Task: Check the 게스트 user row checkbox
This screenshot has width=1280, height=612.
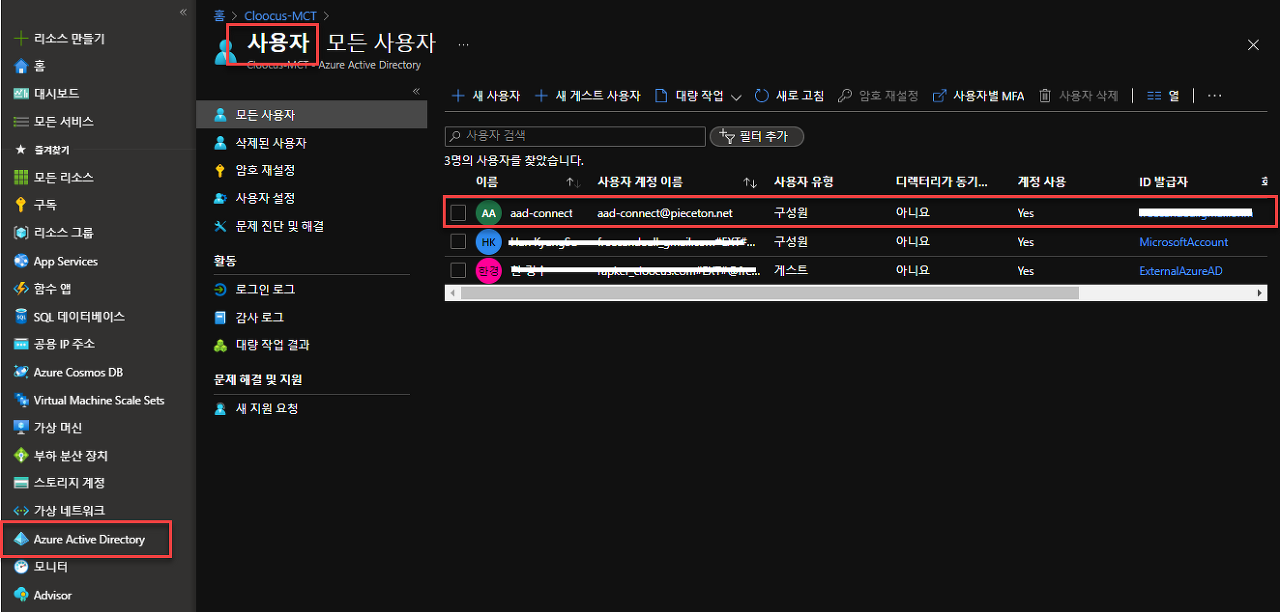Action: [x=458, y=270]
